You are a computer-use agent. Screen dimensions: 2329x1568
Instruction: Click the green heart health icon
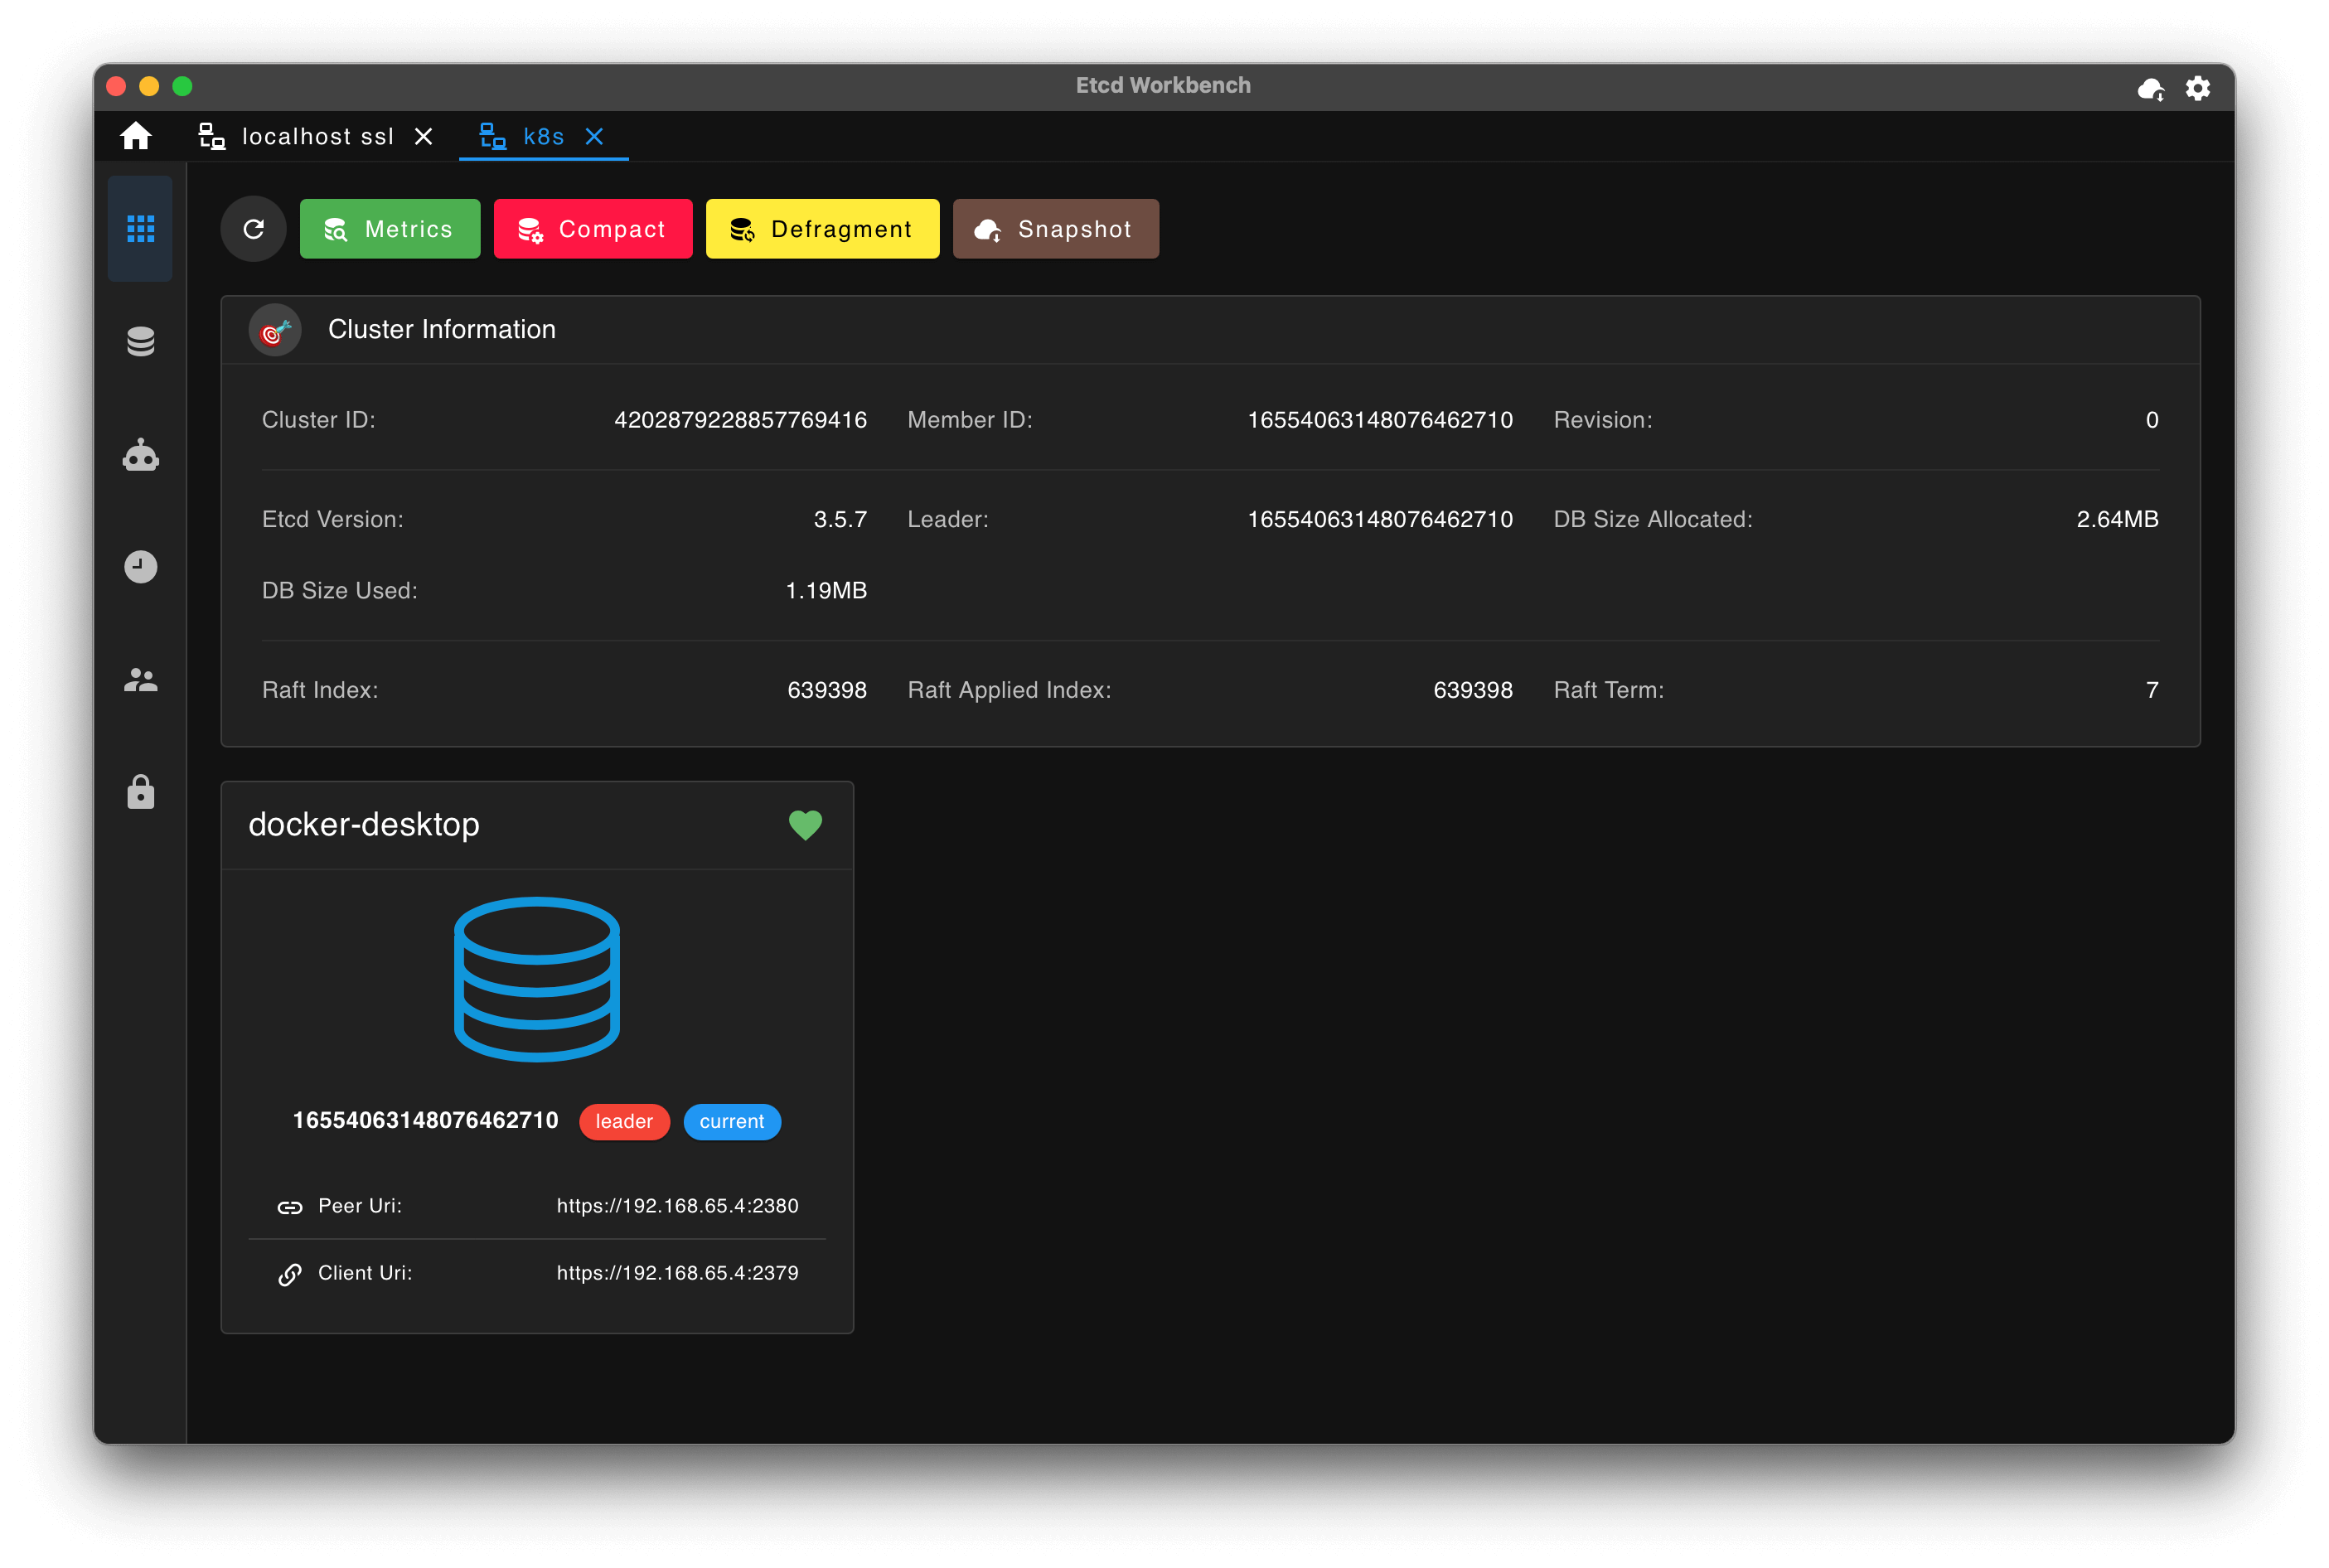(806, 825)
